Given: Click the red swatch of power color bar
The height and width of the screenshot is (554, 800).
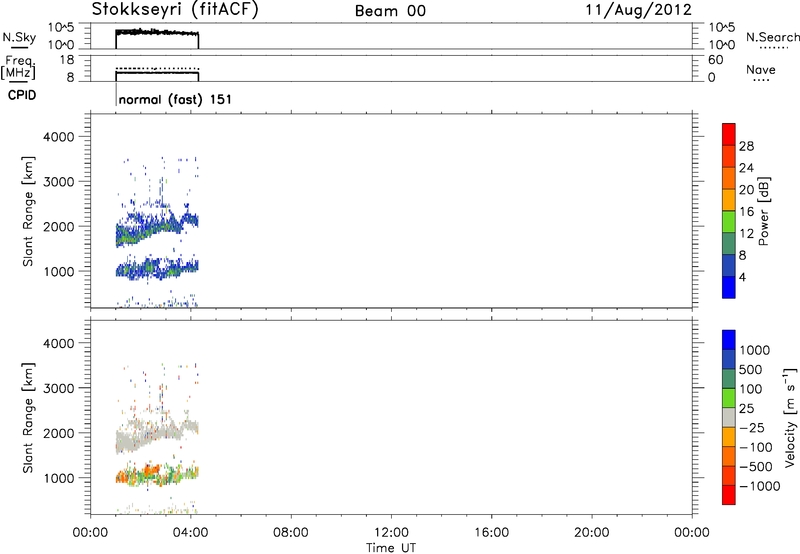Looking at the screenshot, I should click(729, 134).
